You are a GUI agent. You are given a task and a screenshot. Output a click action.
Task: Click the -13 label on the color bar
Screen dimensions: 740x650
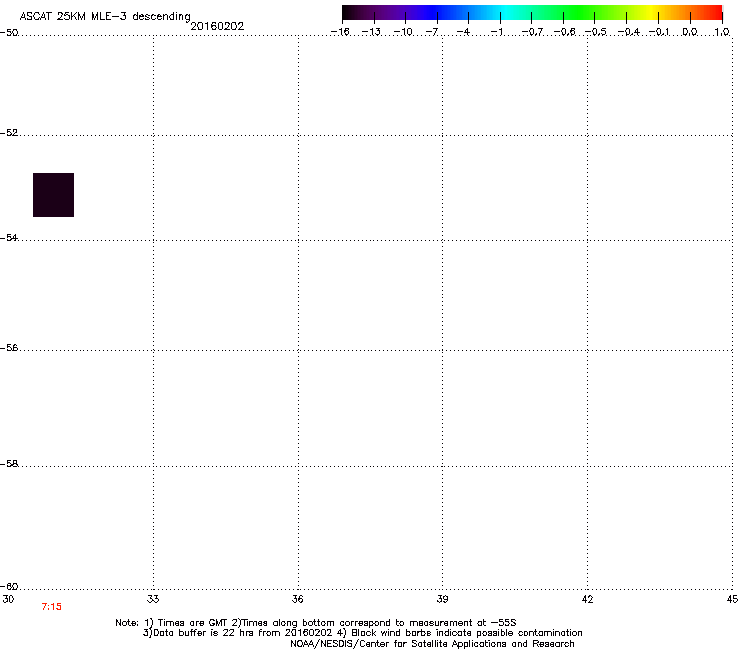[x=371, y=32]
